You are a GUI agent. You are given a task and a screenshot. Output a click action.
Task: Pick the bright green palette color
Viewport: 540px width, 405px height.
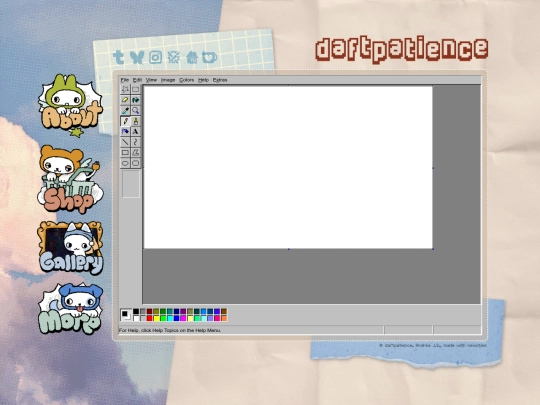pos(163,318)
